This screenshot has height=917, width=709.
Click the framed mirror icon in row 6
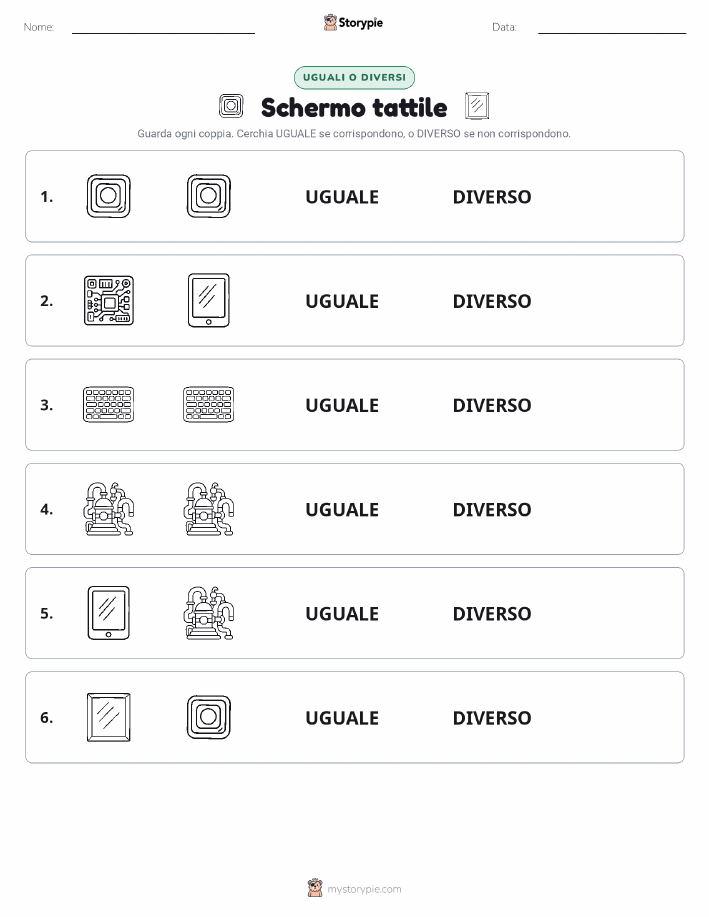click(x=109, y=717)
